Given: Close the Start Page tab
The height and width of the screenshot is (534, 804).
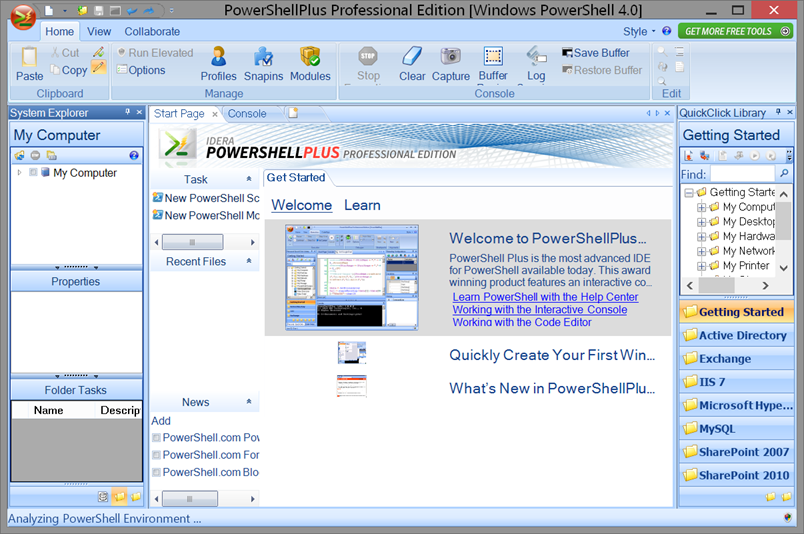Looking at the screenshot, I should [x=215, y=114].
